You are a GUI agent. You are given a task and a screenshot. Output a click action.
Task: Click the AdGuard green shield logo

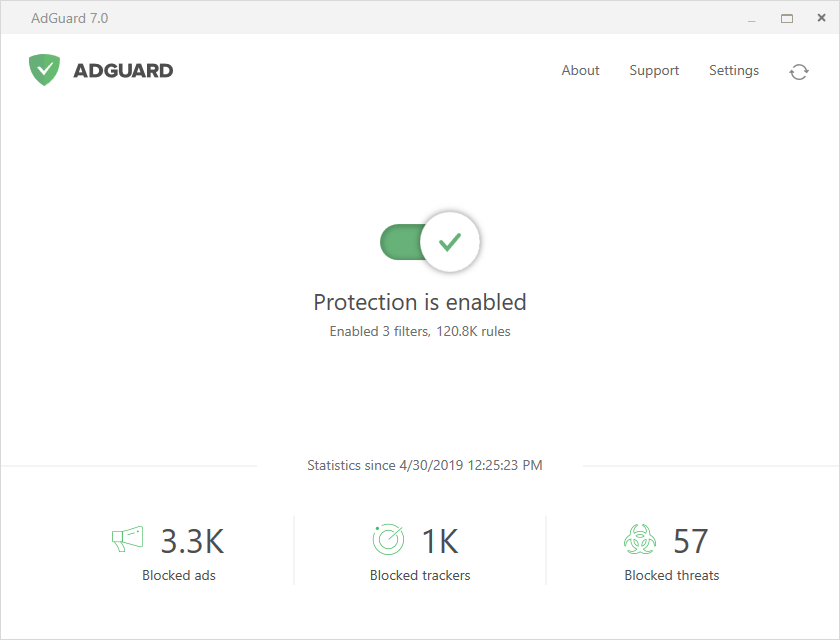click(44, 70)
